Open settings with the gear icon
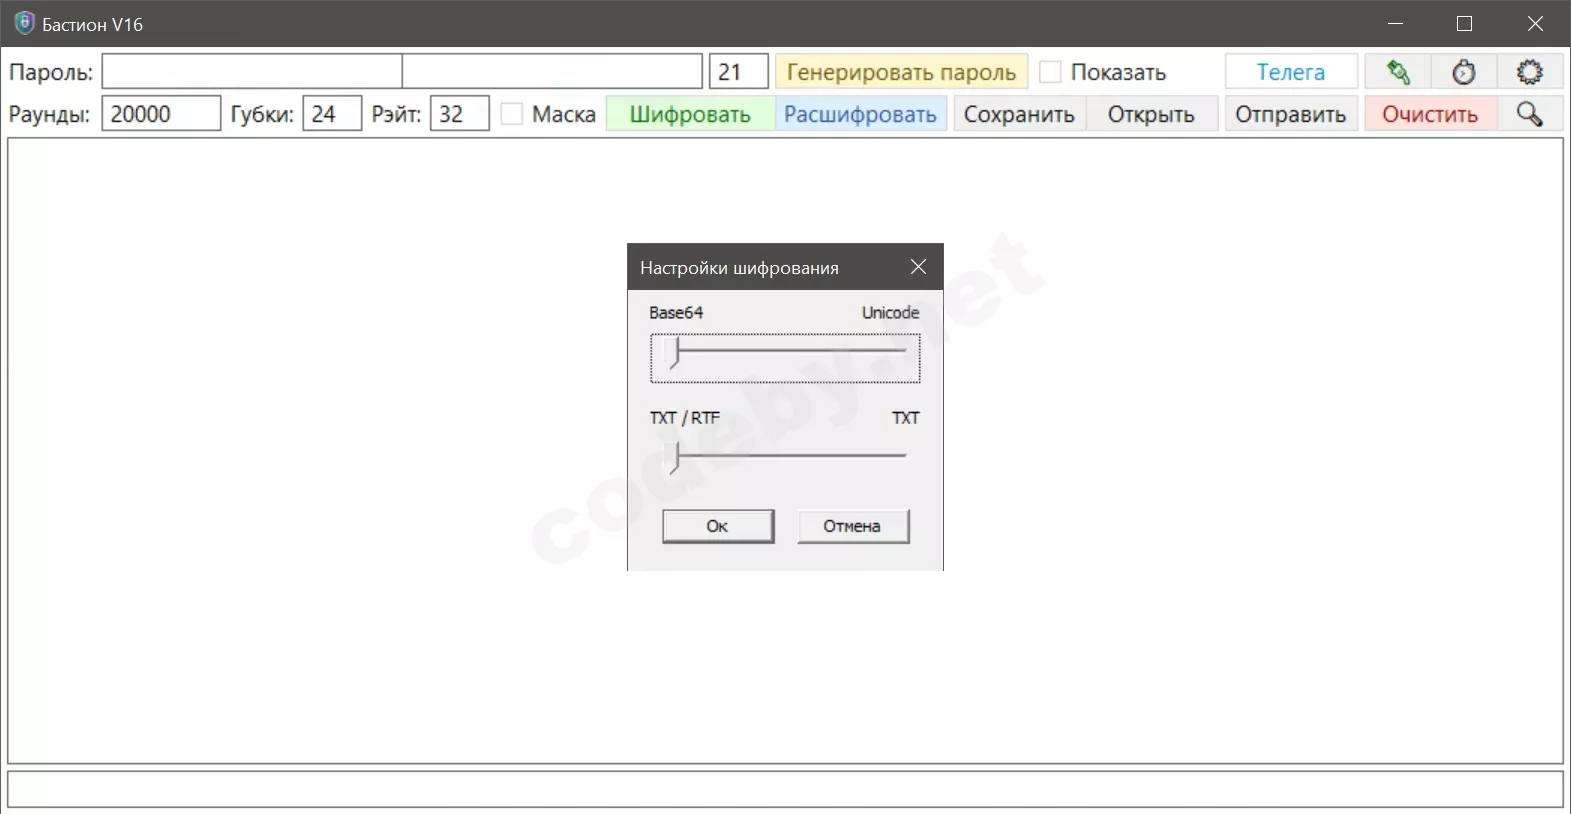 [x=1530, y=72]
